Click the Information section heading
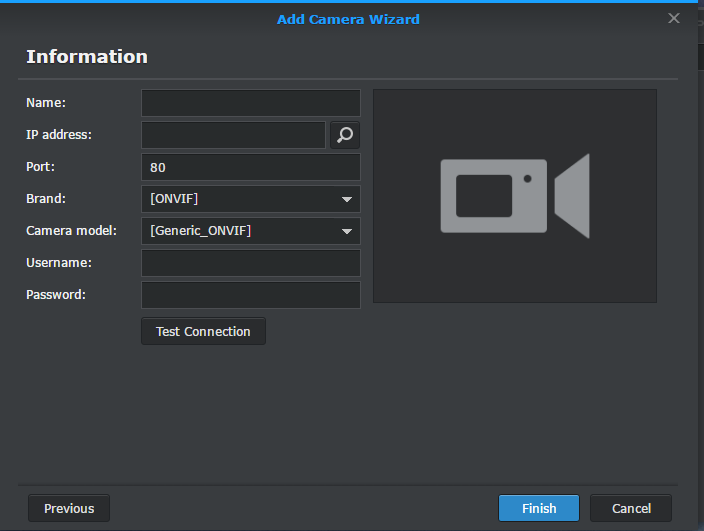 (87, 57)
